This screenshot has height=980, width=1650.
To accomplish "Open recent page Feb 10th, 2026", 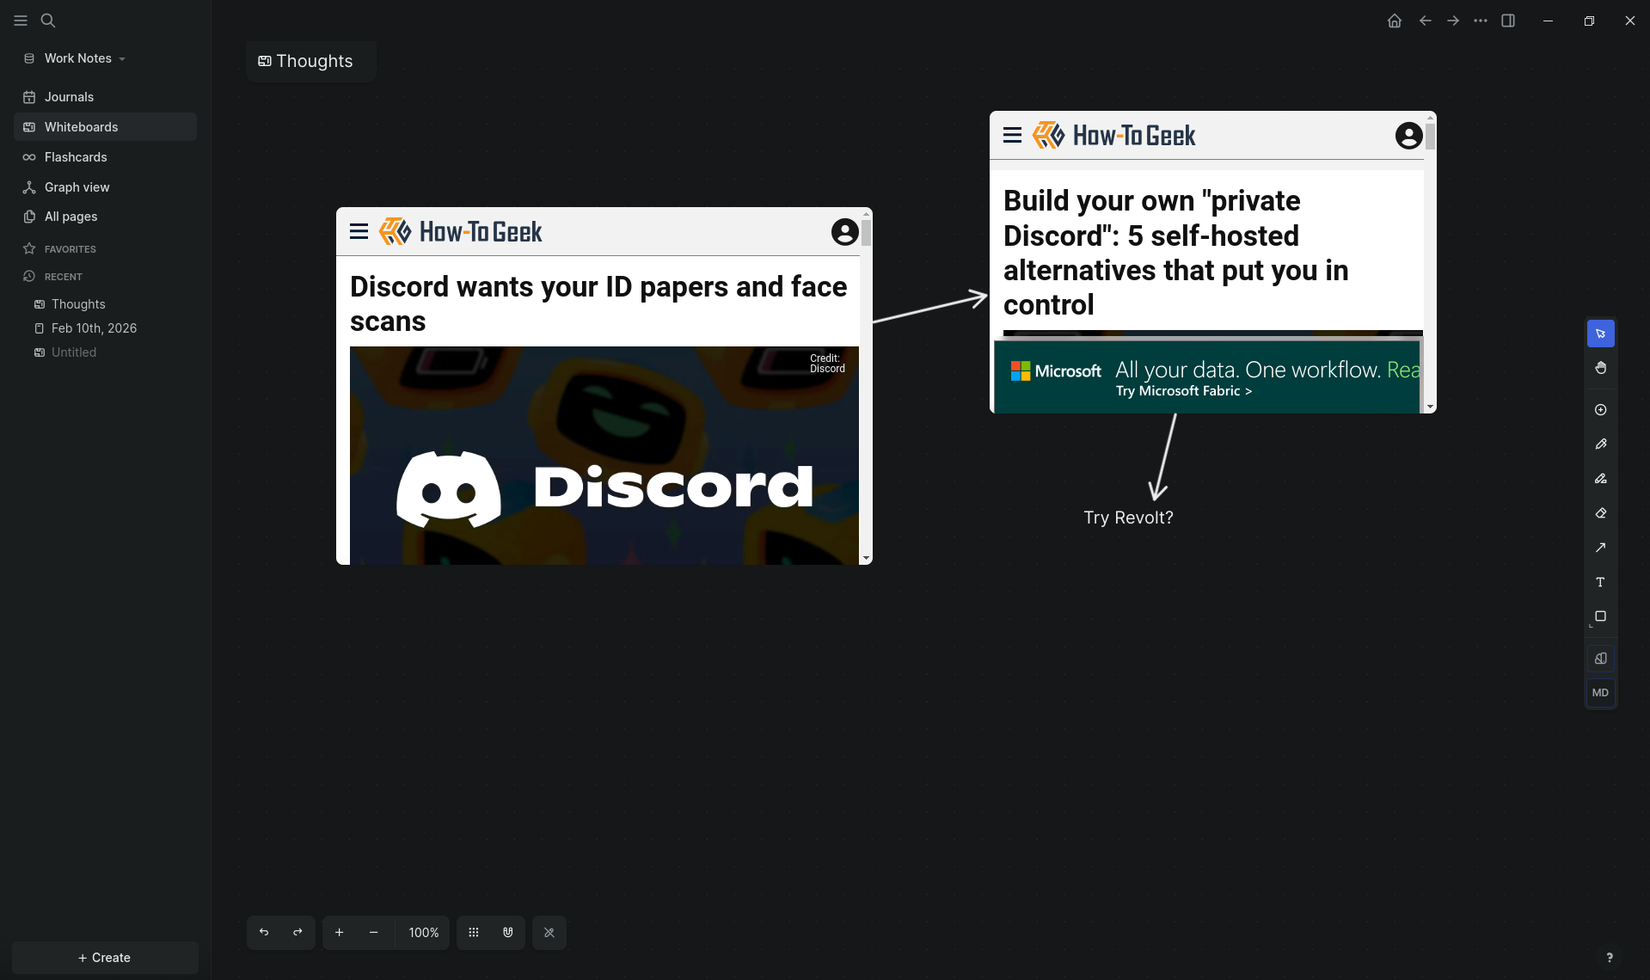I will click(x=94, y=328).
